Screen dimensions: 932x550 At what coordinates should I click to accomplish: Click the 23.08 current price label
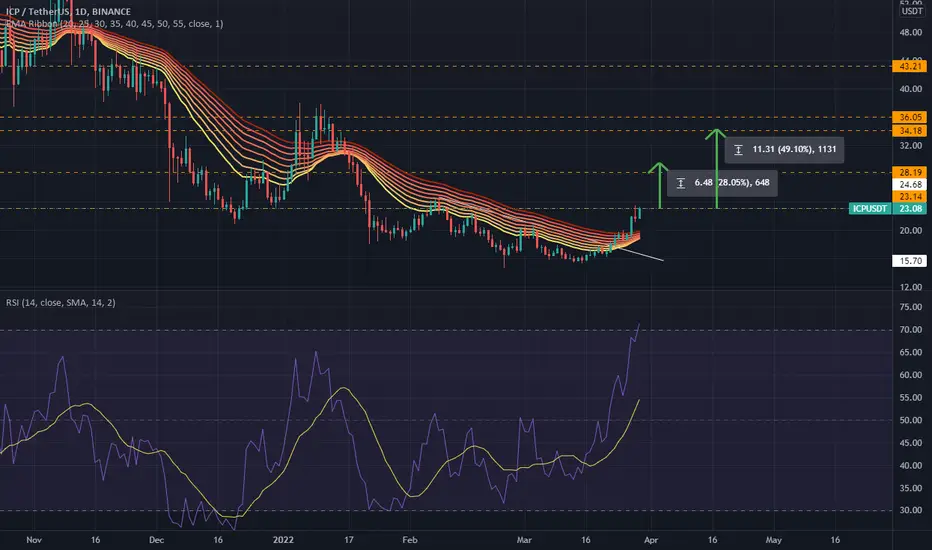(909, 209)
